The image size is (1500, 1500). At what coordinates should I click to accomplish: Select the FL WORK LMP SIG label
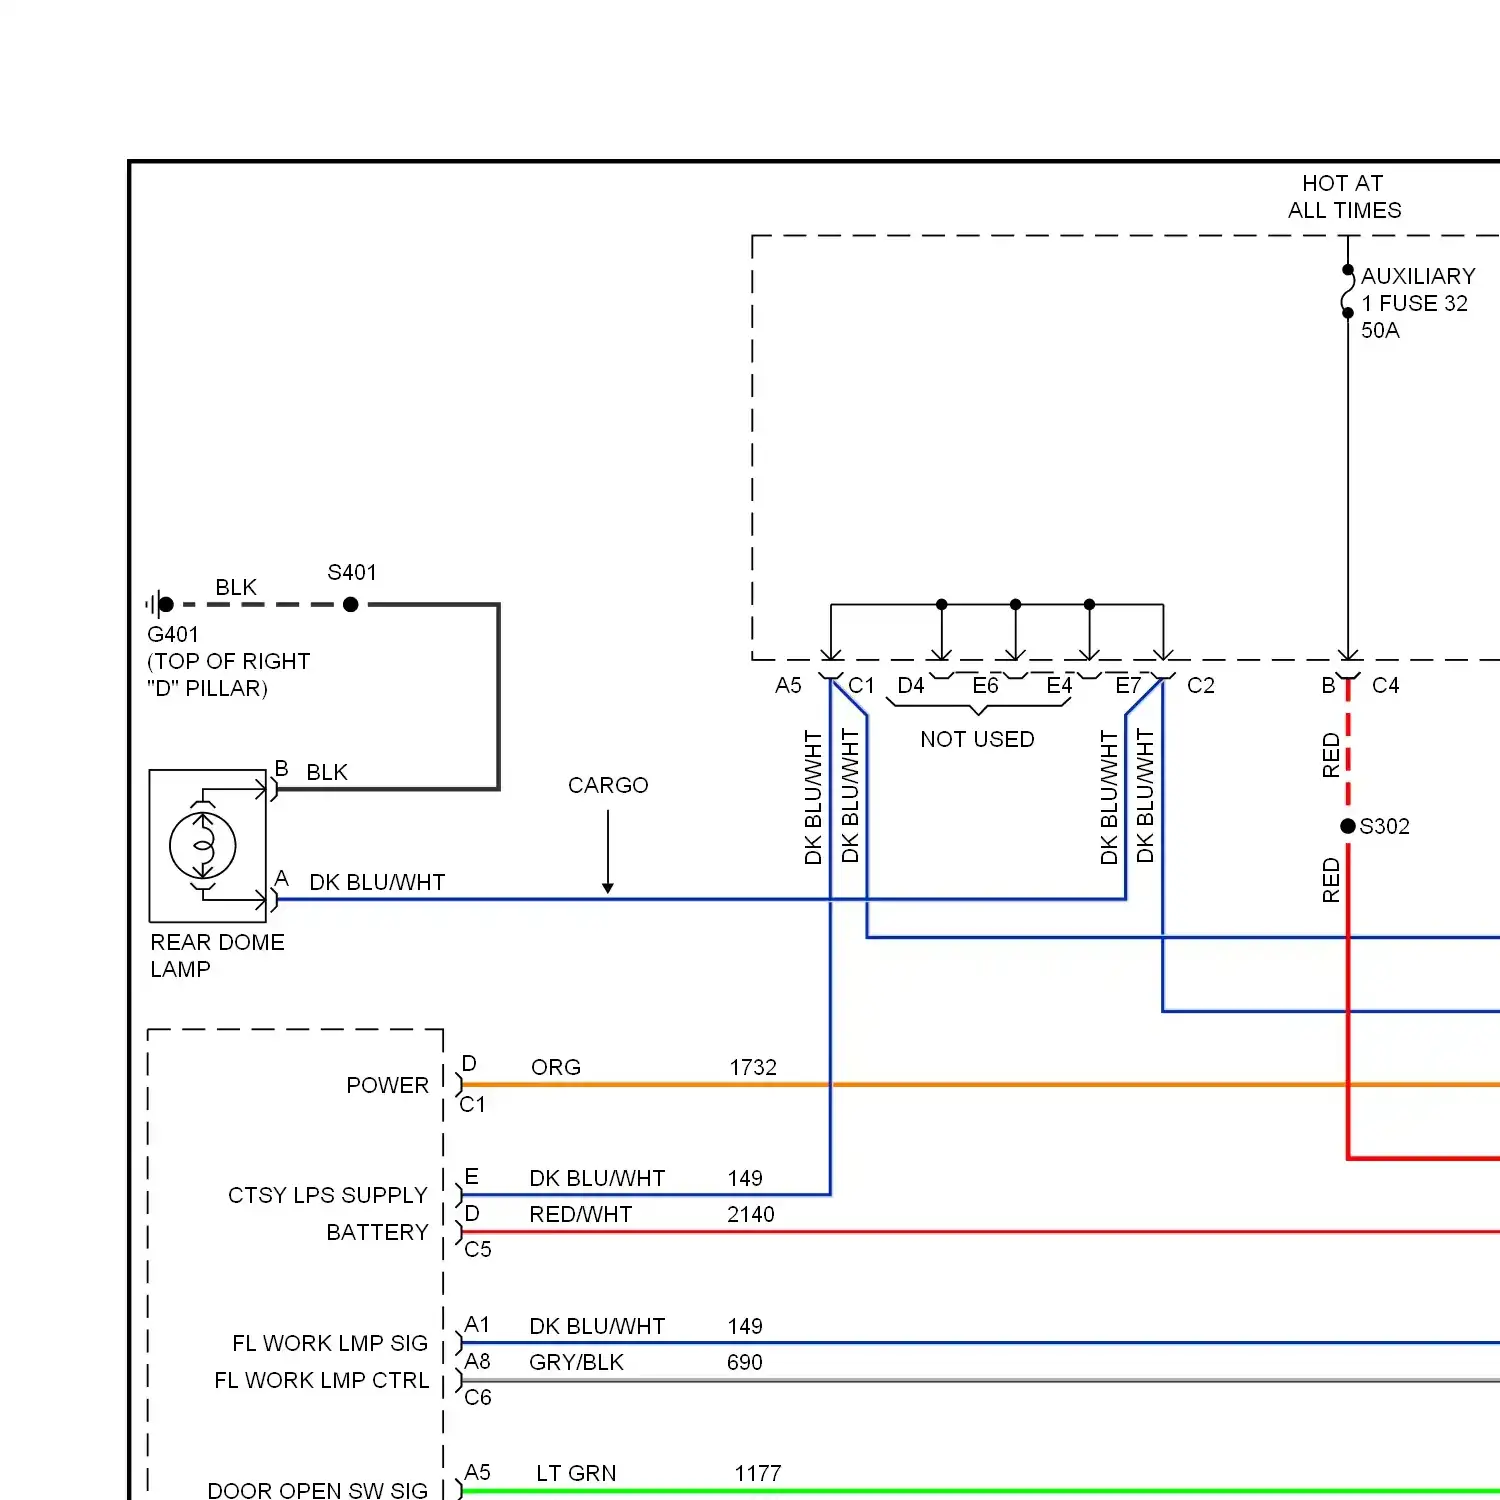(x=330, y=1343)
